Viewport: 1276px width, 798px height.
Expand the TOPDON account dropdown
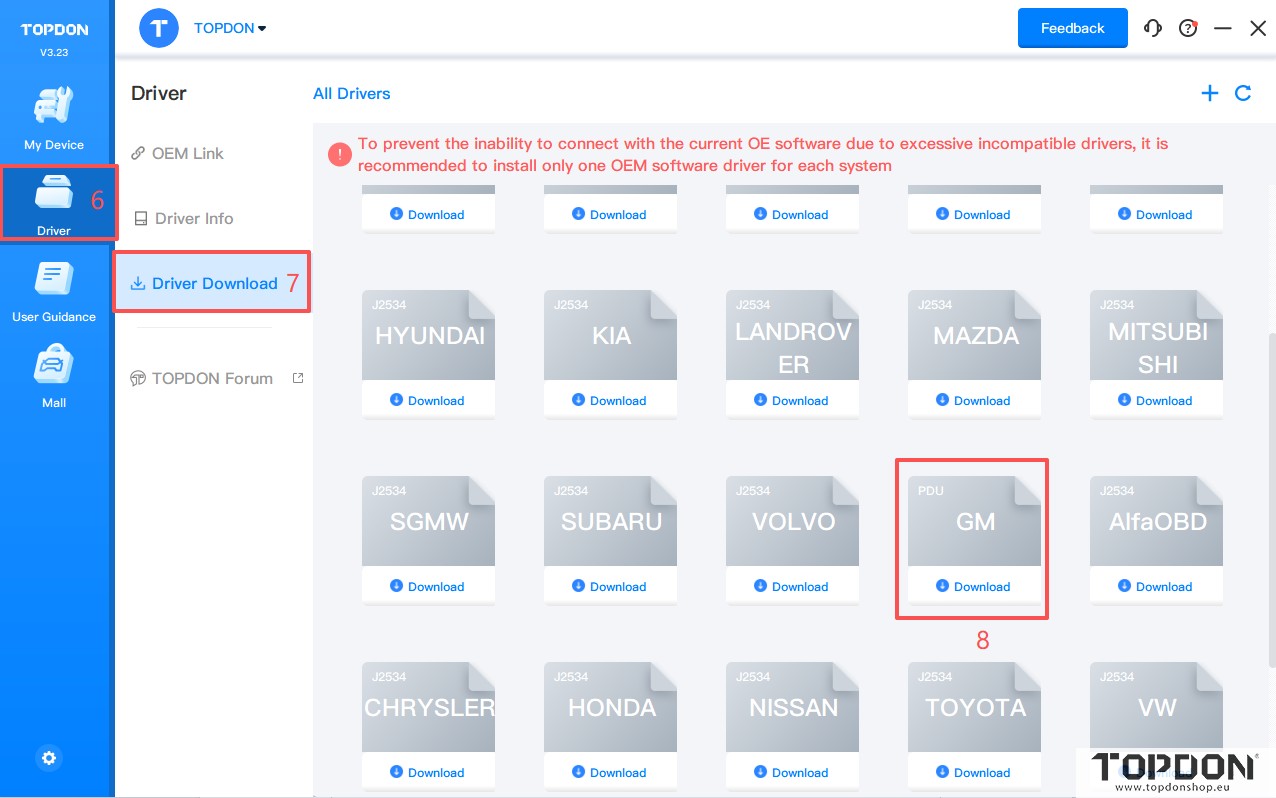tap(230, 28)
